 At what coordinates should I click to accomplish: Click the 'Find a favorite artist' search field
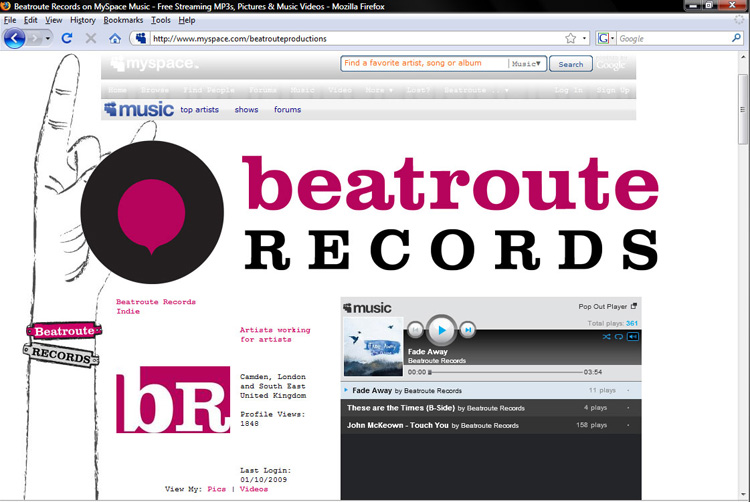[x=424, y=63]
